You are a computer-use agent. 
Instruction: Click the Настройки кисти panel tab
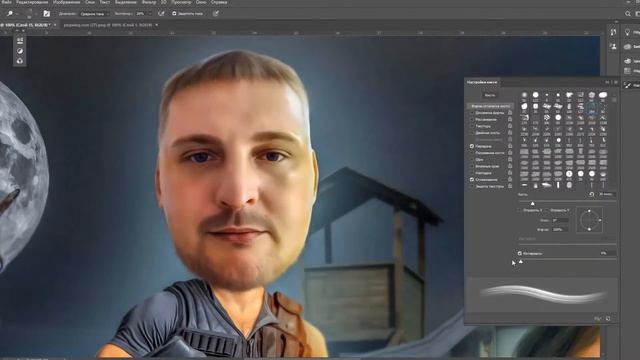[482, 82]
